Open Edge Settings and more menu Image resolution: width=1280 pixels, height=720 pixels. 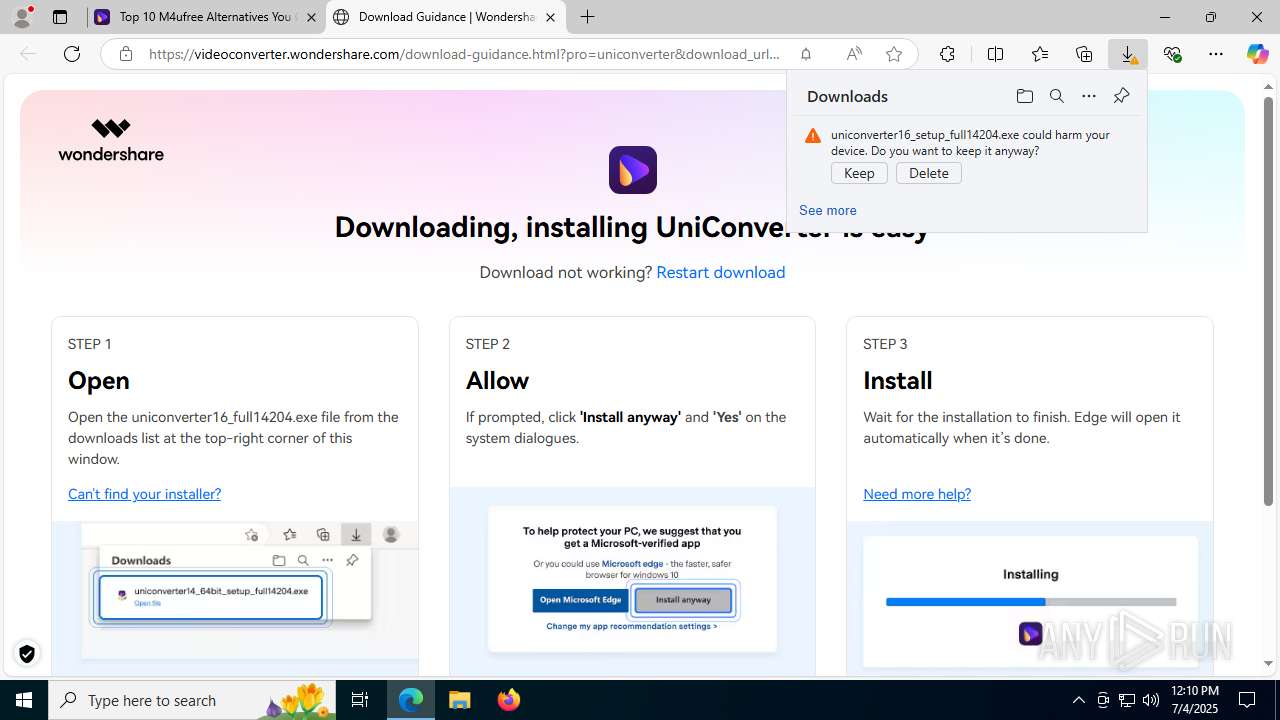pyautogui.click(x=1216, y=54)
